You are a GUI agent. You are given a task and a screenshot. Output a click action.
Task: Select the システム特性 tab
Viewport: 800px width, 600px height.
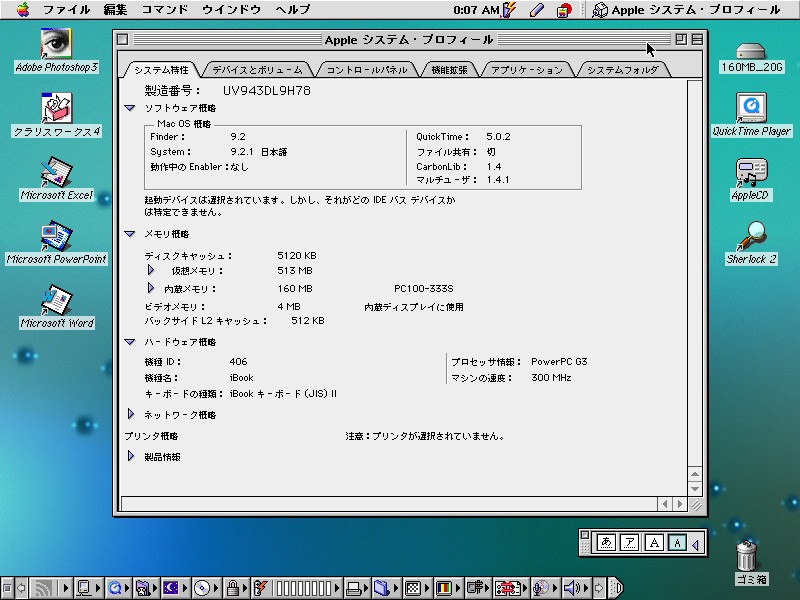coord(161,70)
